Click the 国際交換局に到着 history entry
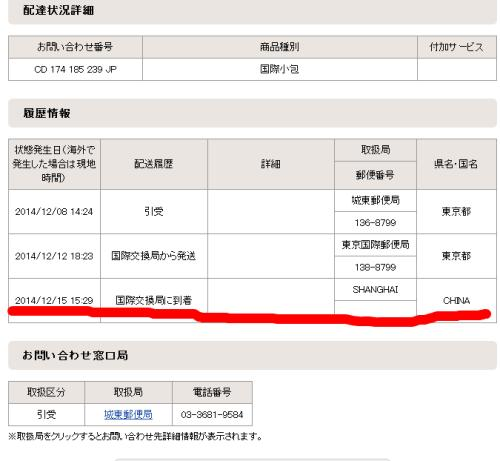 [x=154, y=300]
